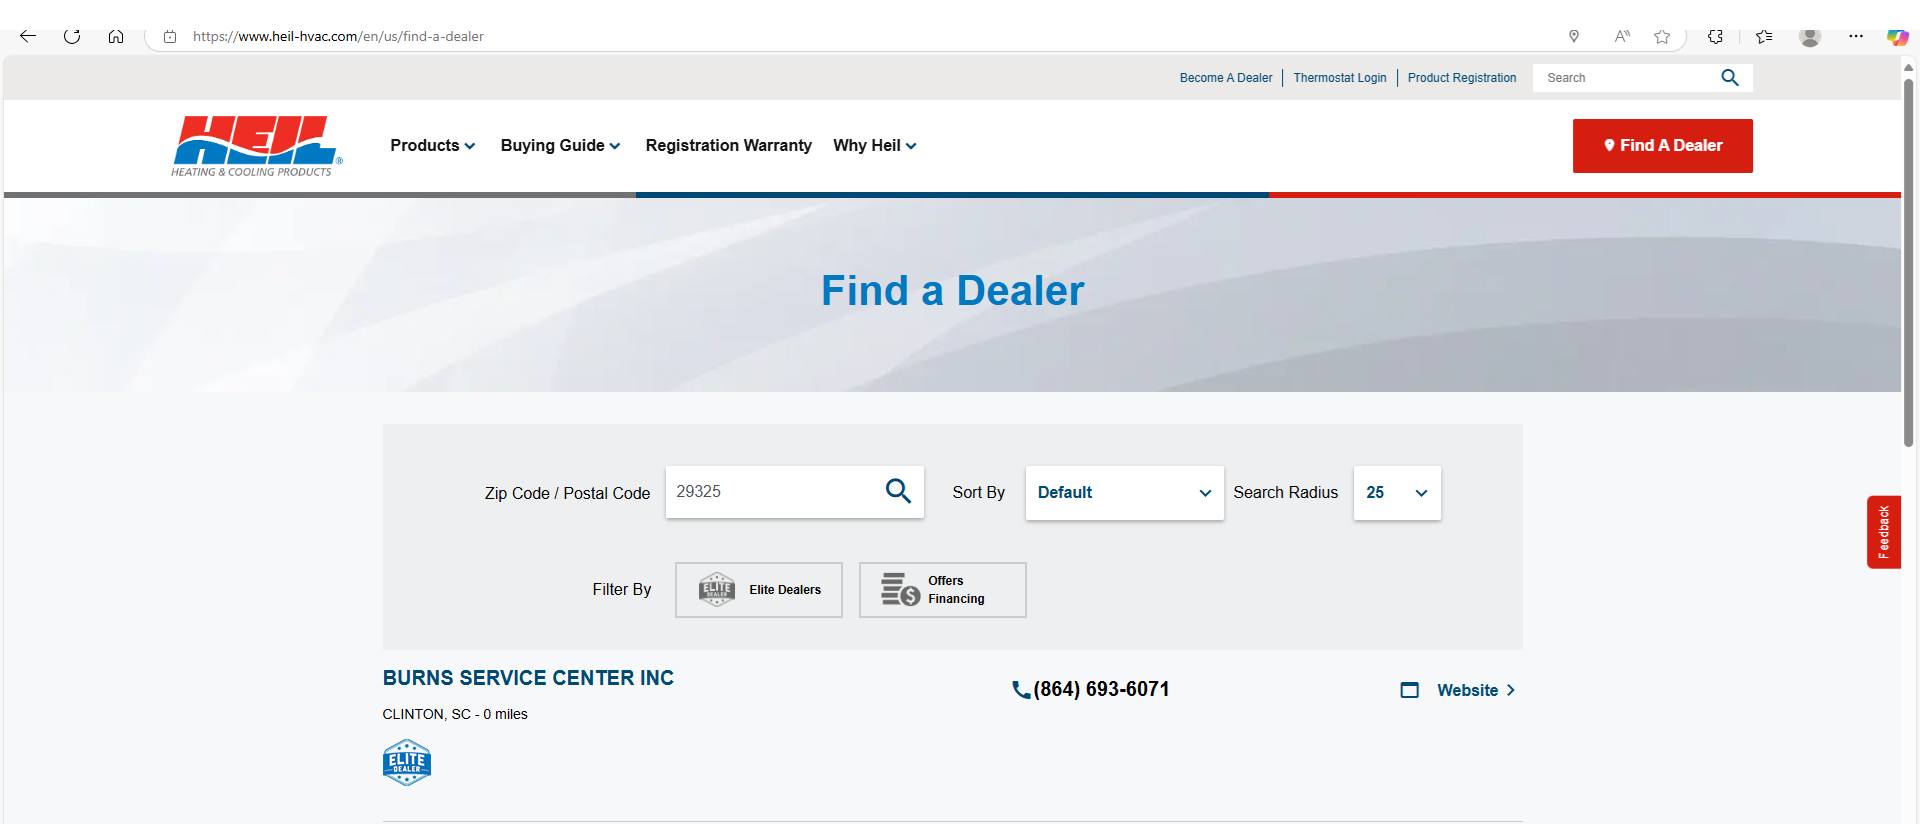Toggle the Offers Financing filter
Viewport: 1920px width, 824px height.
[943, 590]
